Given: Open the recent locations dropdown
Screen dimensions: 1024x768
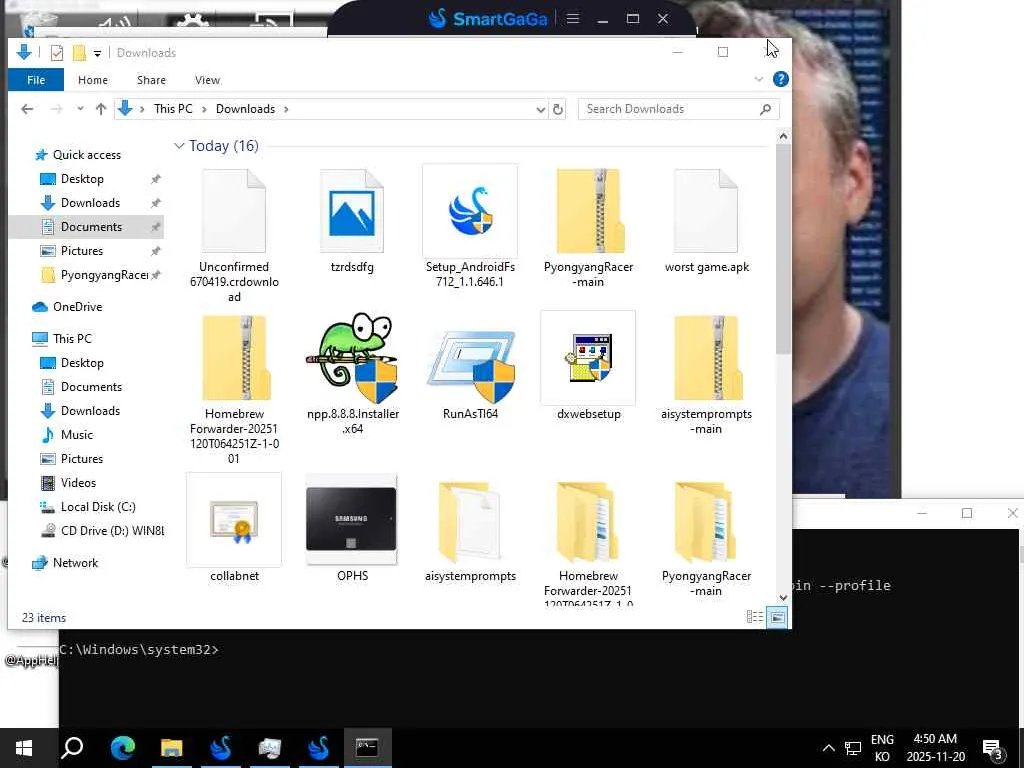Looking at the screenshot, I should (x=80, y=109).
